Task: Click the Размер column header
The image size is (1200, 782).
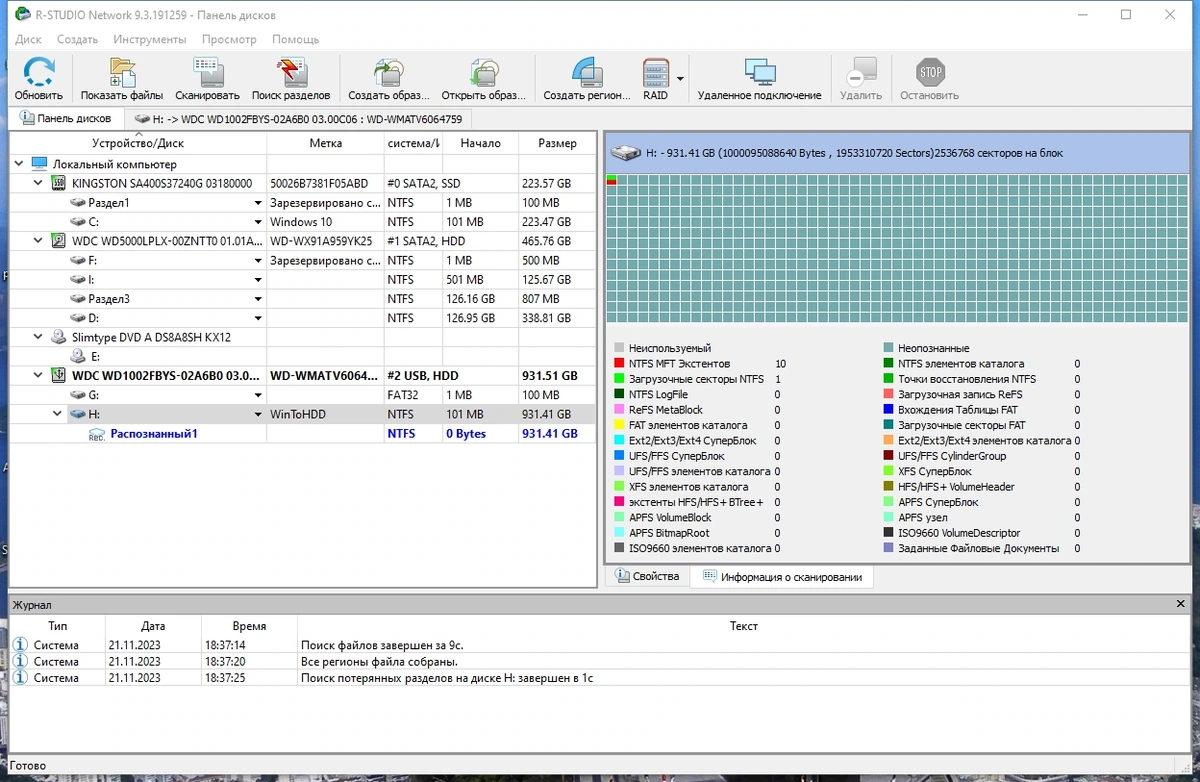Action: (557, 143)
